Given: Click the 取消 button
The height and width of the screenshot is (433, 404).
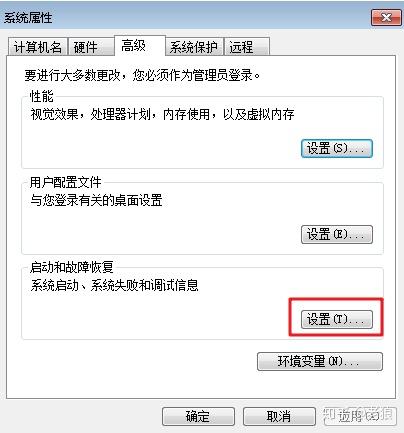Looking at the screenshot, I should (279, 416).
